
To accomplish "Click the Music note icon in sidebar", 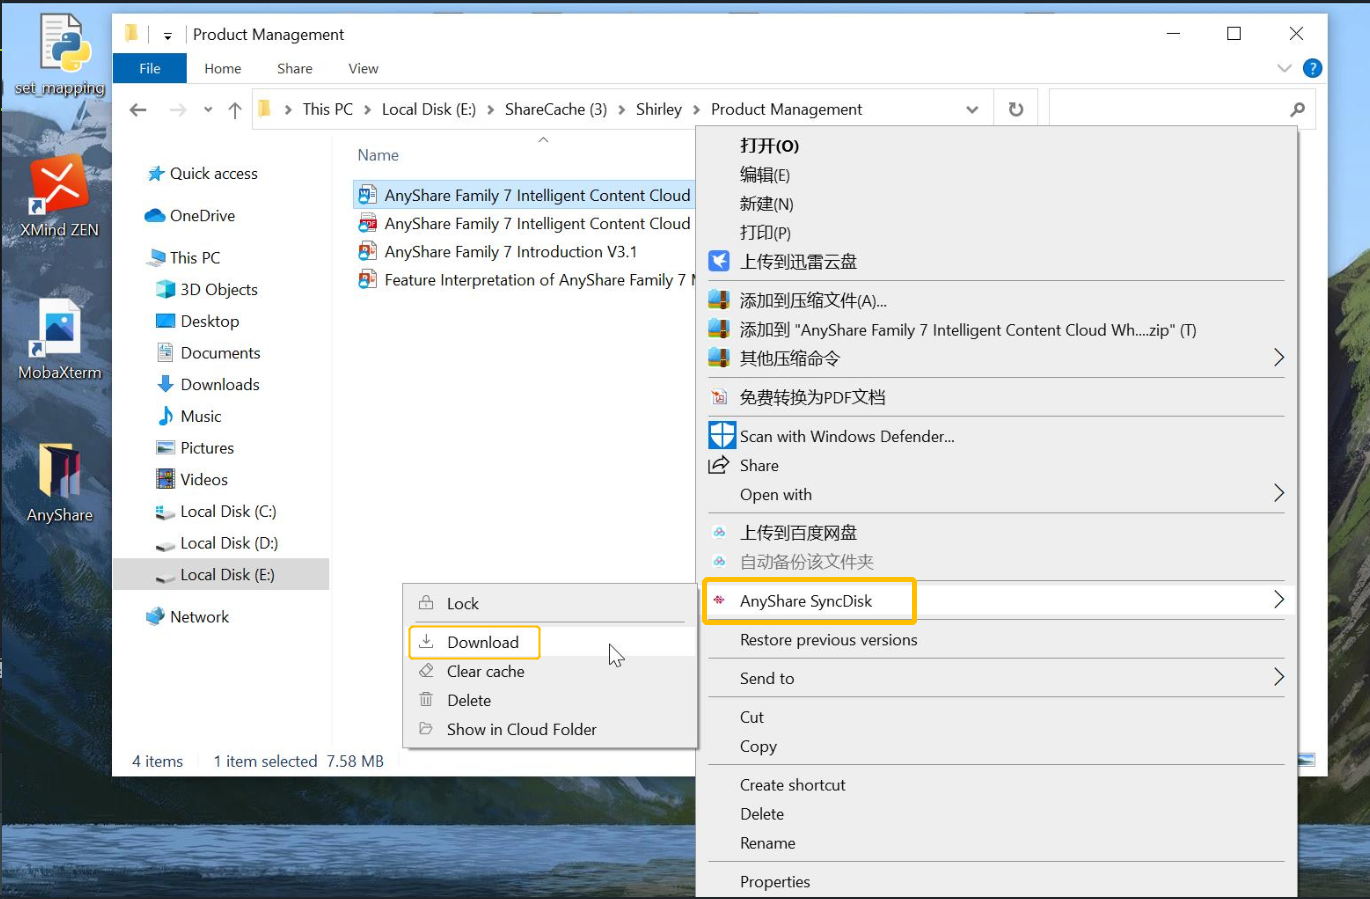I will [x=166, y=416].
